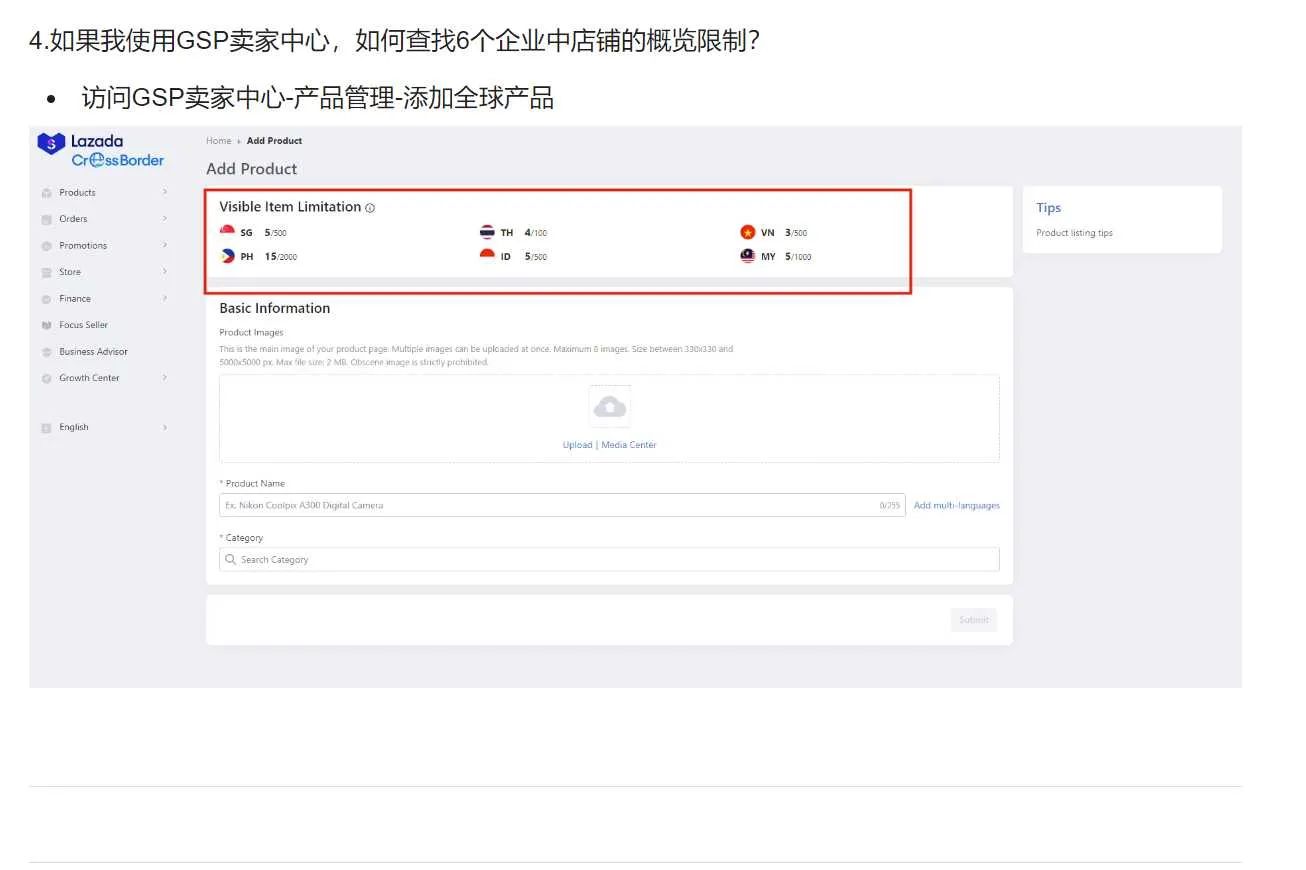This screenshot has height=870, width=1306.
Task: Click the disabled Submit button
Action: [x=973, y=619]
